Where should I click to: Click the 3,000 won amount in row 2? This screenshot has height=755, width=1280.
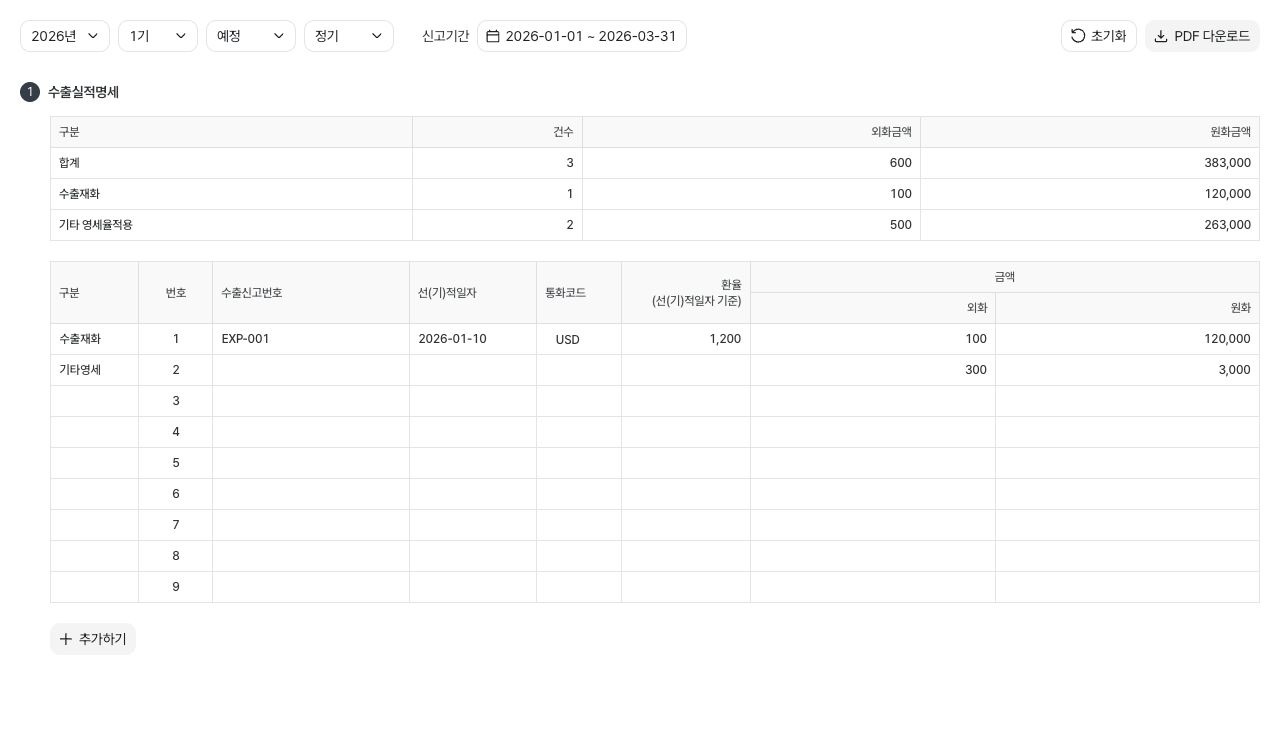point(1127,370)
